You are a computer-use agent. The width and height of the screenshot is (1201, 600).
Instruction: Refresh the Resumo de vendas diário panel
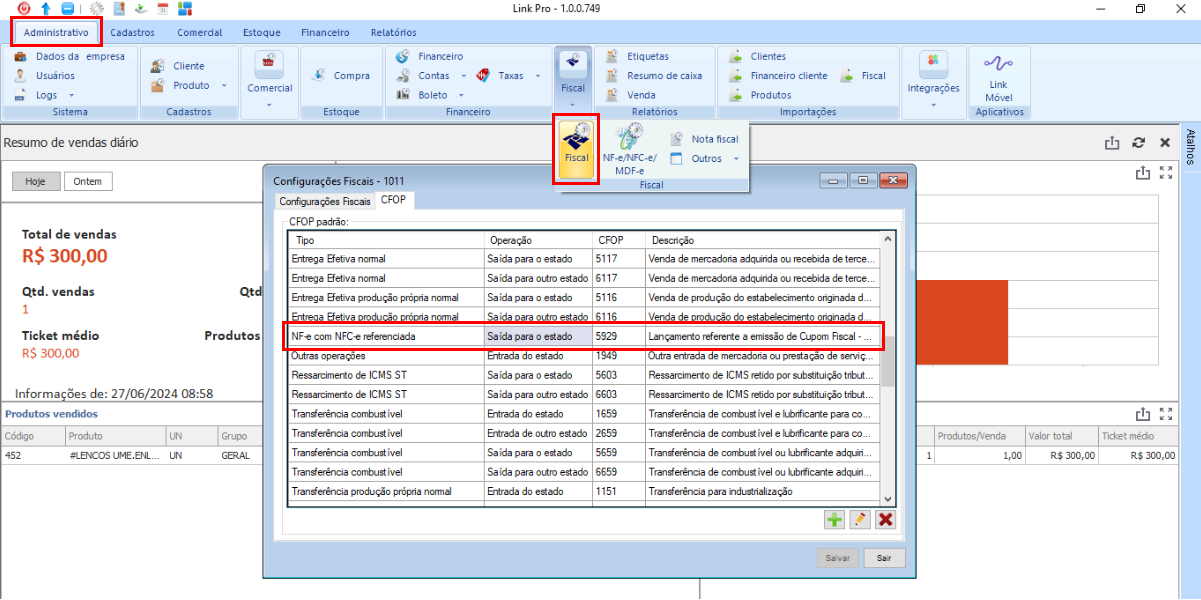pos(1138,143)
